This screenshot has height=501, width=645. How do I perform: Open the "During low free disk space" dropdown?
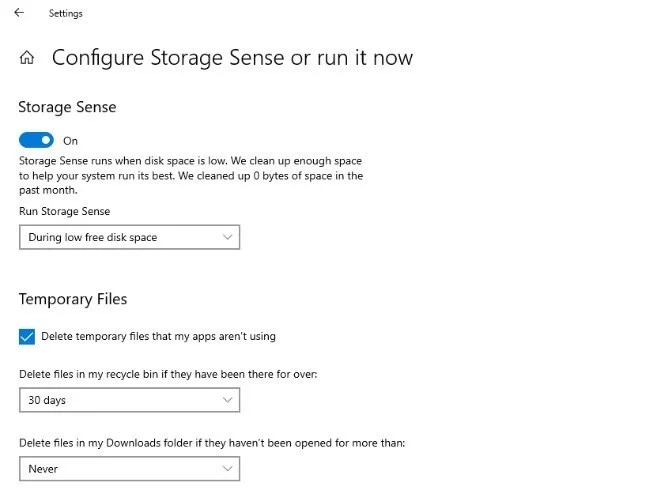pos(129,237)
